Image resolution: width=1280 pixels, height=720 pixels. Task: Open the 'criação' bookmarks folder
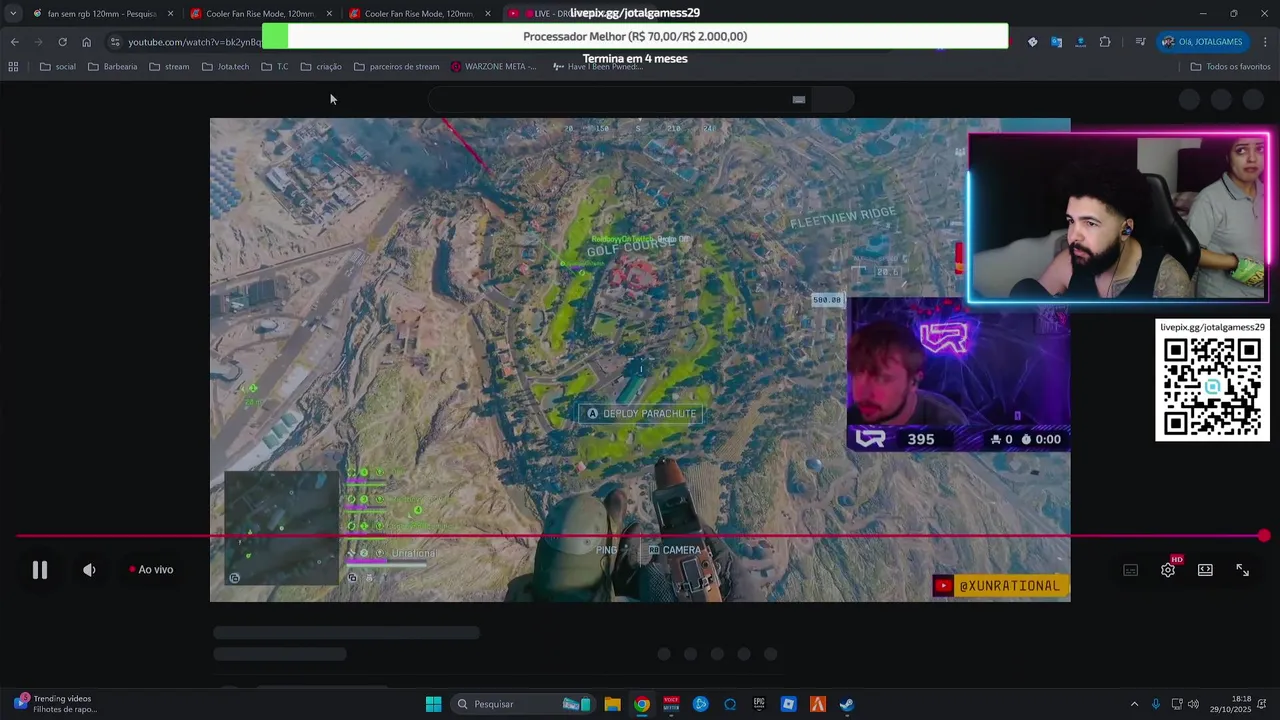point(321,67)
